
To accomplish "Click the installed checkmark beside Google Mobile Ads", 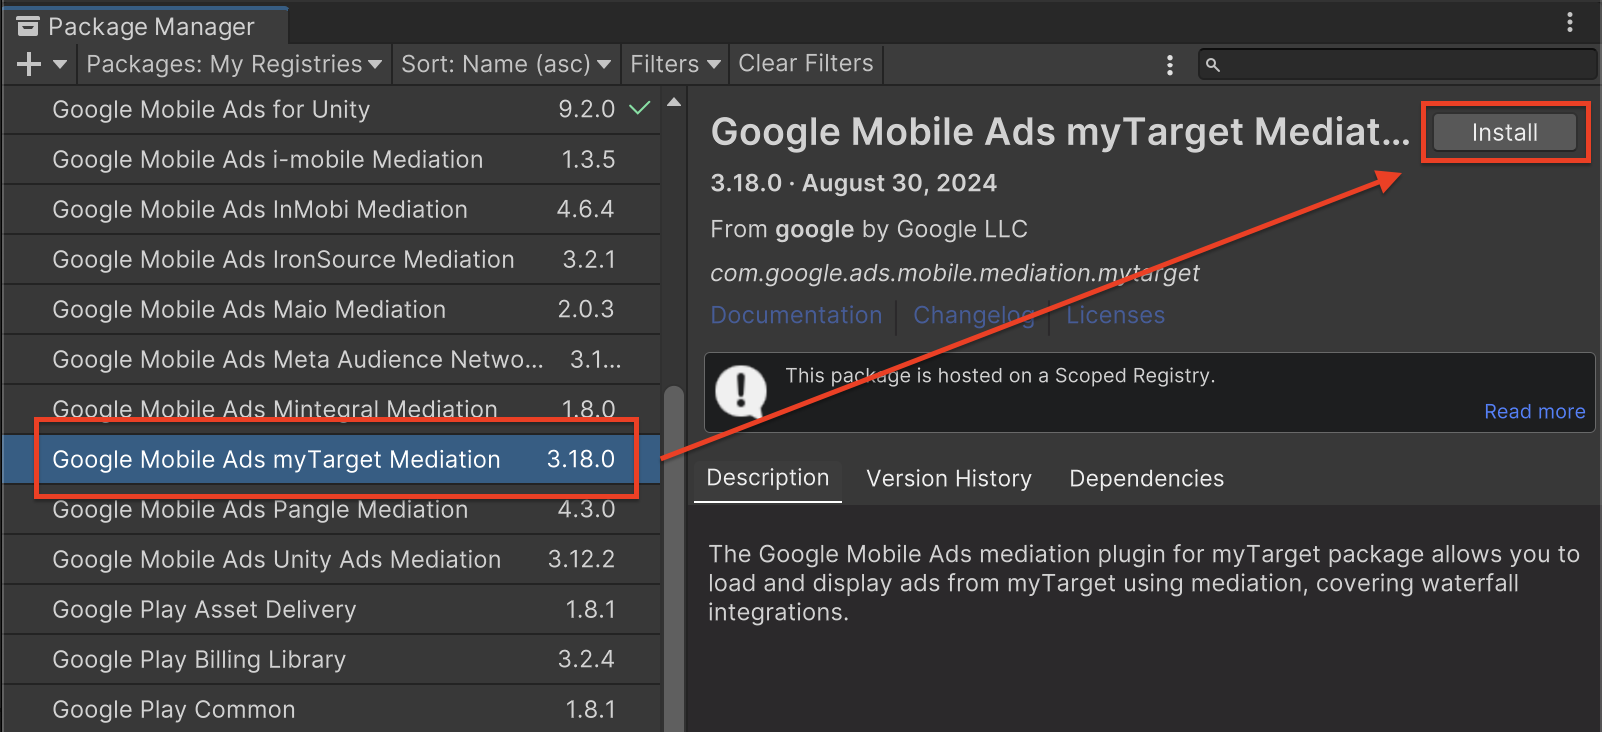I will 639,108.
